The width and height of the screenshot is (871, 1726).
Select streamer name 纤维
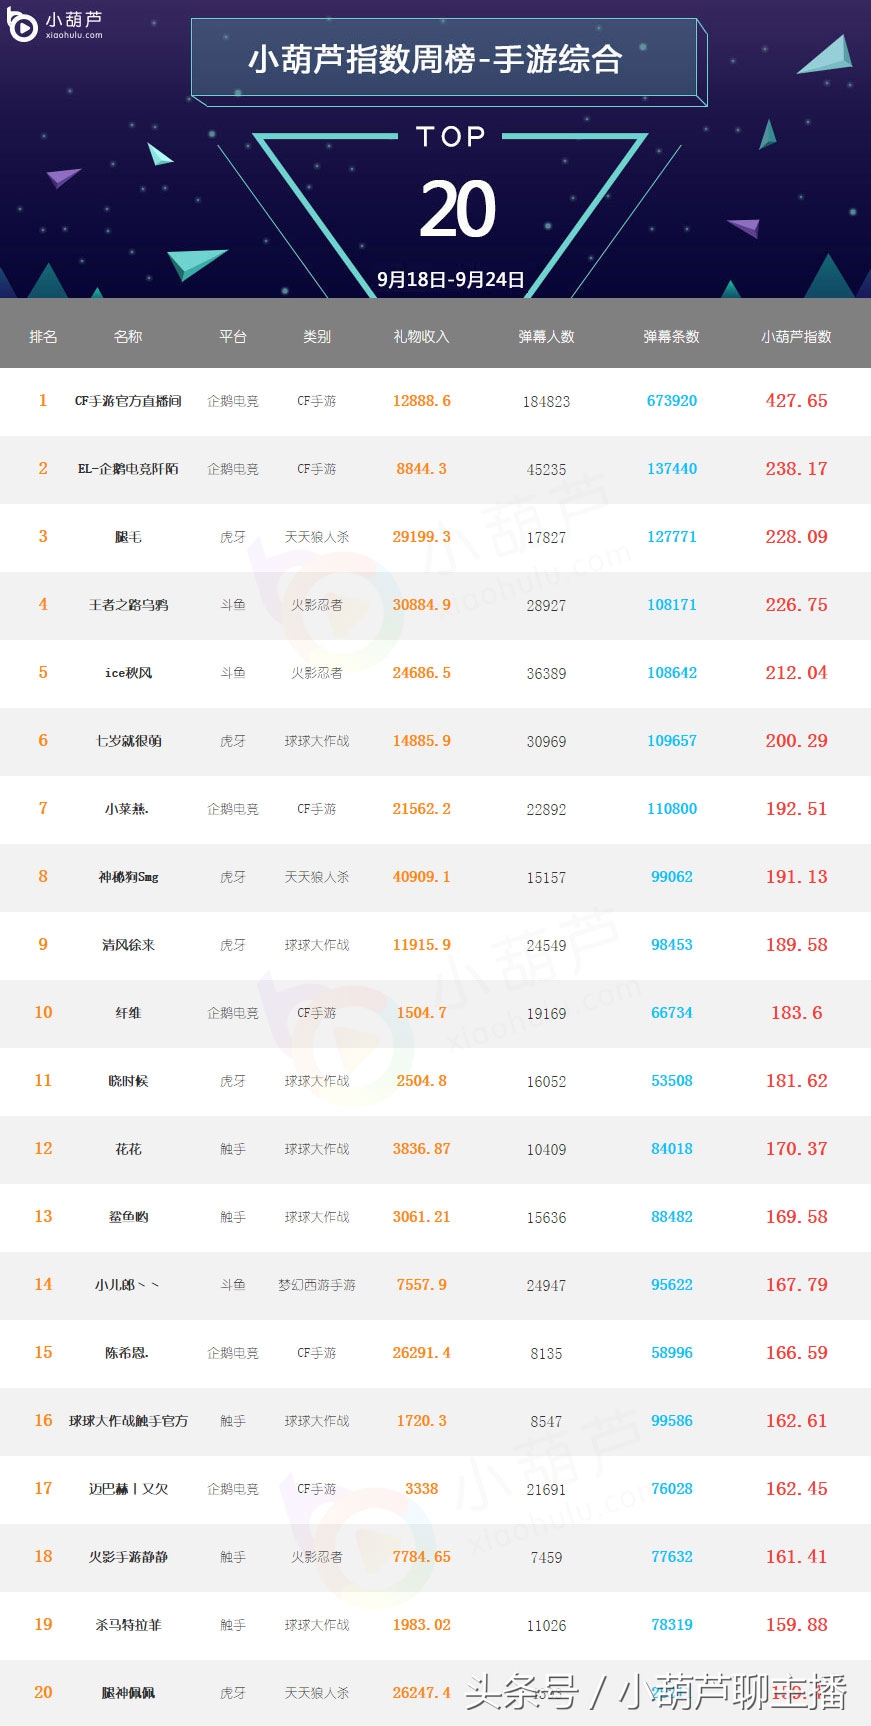click(128, 1013)
